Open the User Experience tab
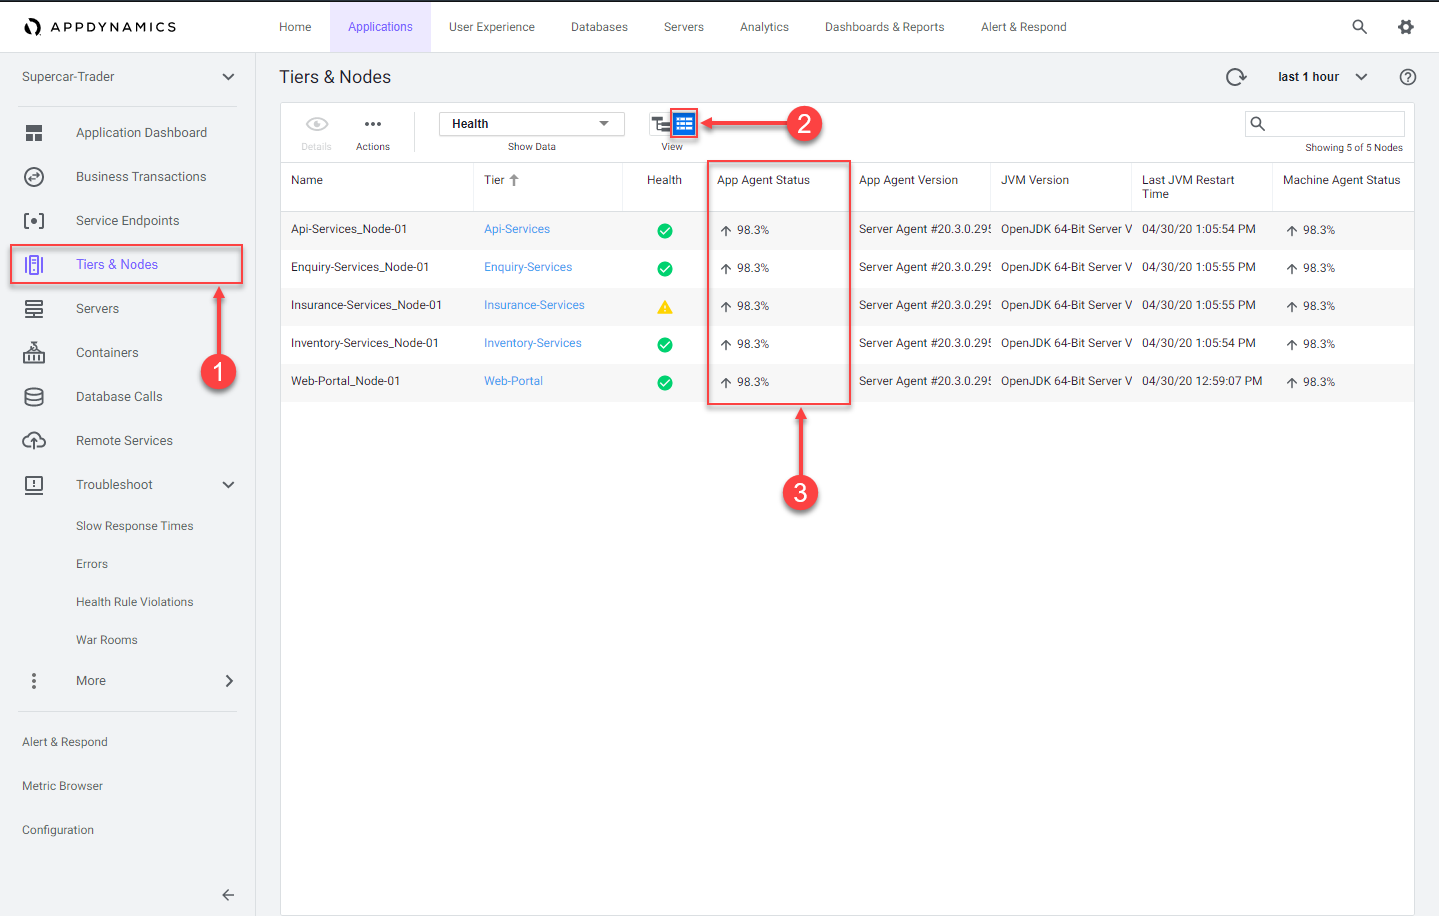Image resolution: width=1439 pixels, height=916 pixels. [491, 27]
